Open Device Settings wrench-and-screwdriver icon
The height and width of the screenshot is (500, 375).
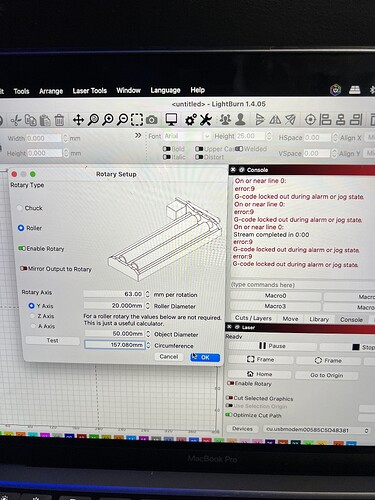click(206, 120)
